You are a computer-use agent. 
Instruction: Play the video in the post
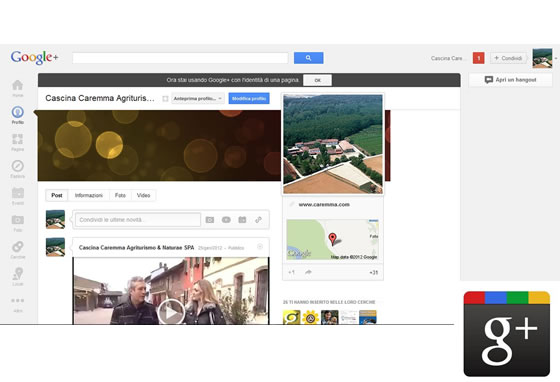171,312
